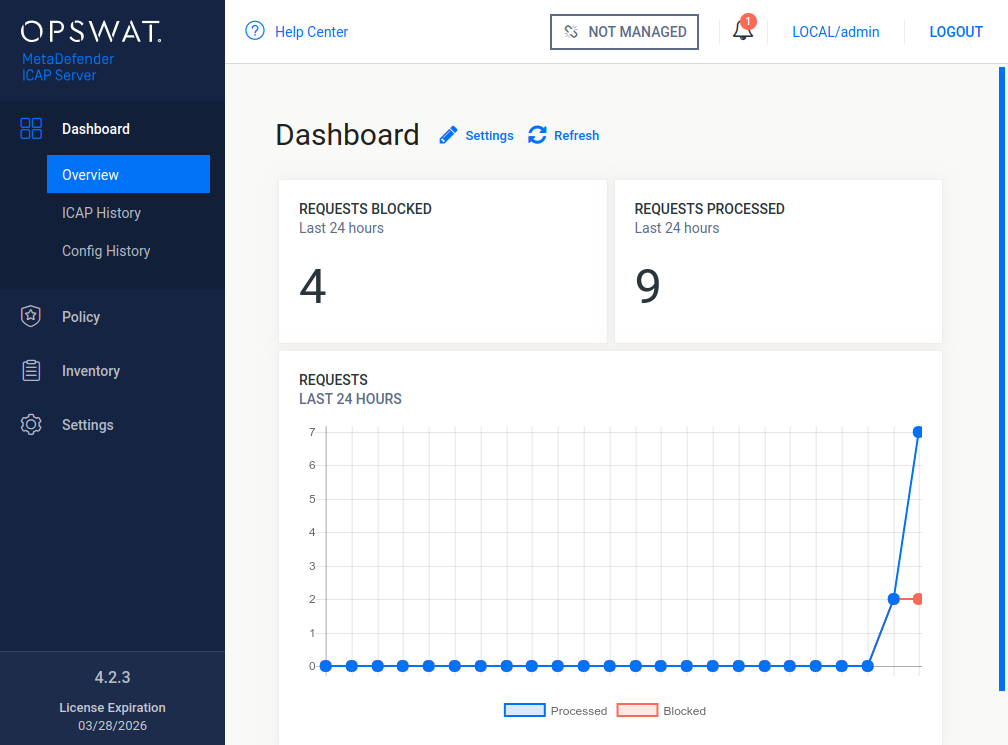Click the Processed legend label
The width and height of the screenshot is (1008, 745).
click(579, 711)
